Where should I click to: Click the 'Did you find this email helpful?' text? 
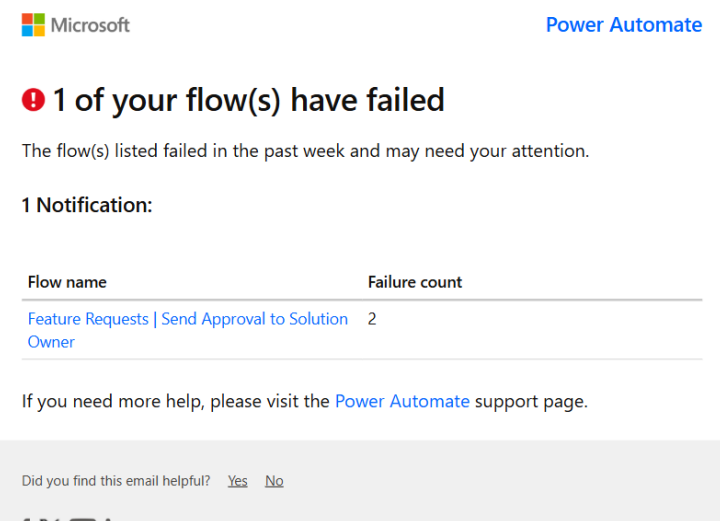[116, 481]
